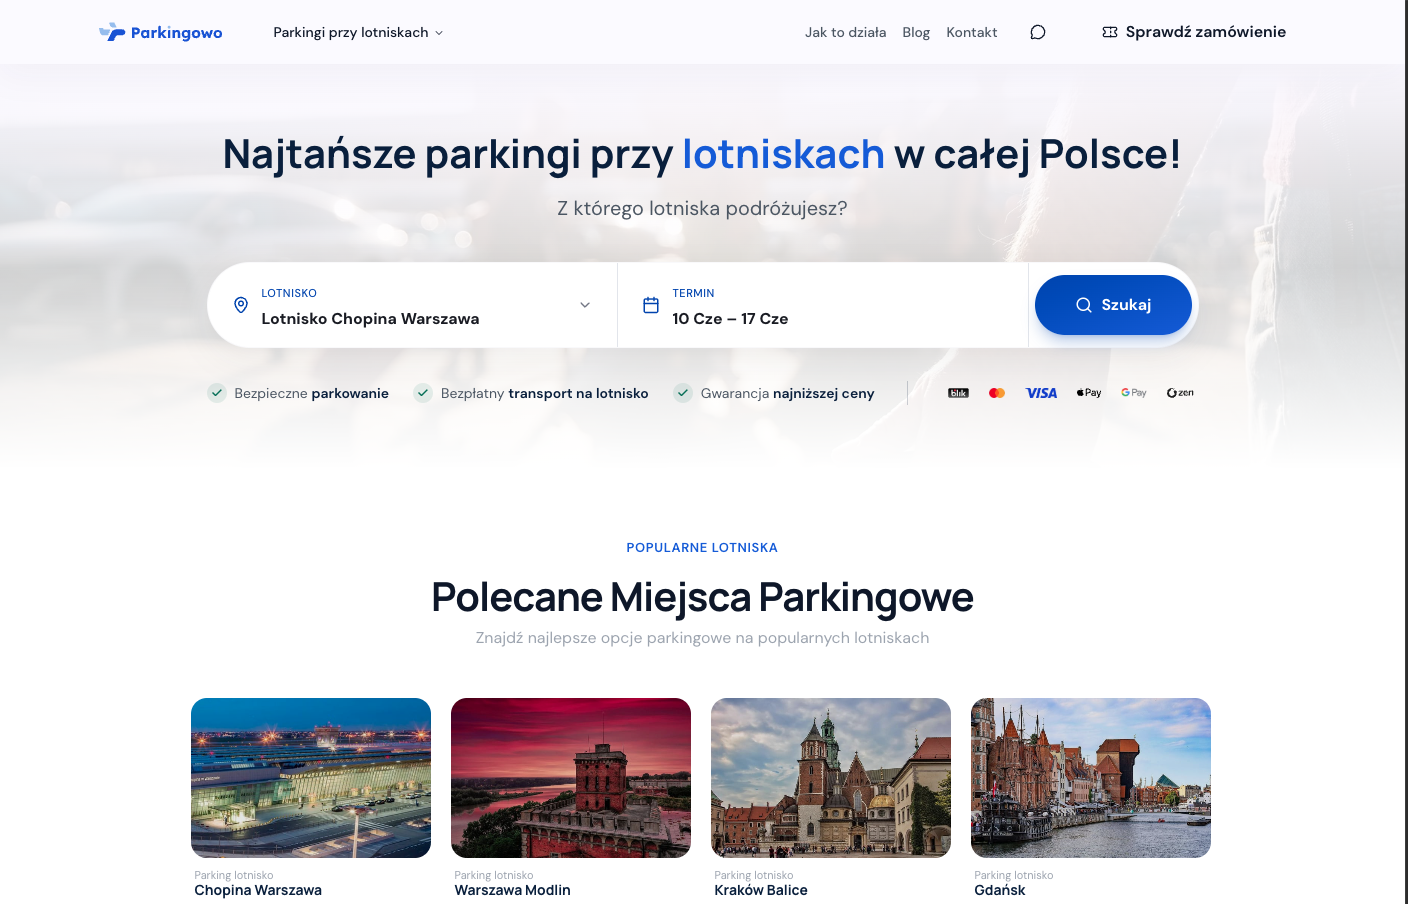Click the Polecane Miejsca Parkingowe heading

[702, 597]
